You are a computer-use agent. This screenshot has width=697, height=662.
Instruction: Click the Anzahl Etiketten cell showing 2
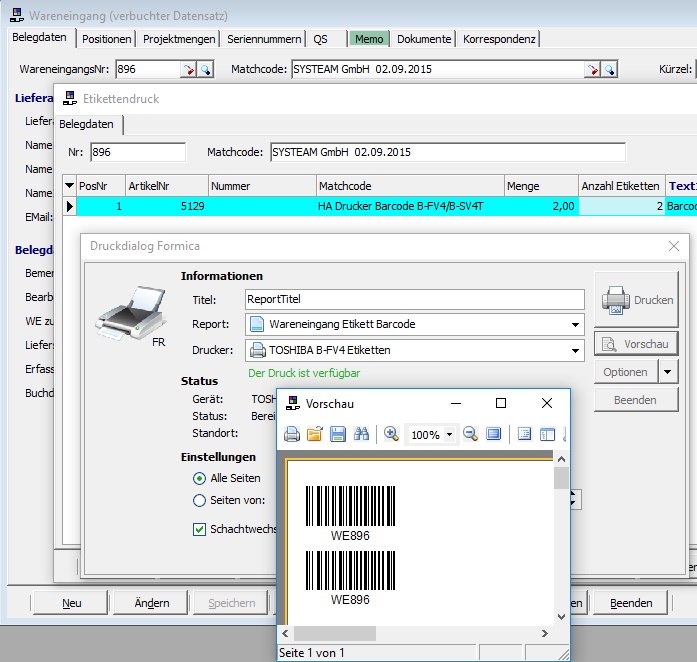[621, 206]
